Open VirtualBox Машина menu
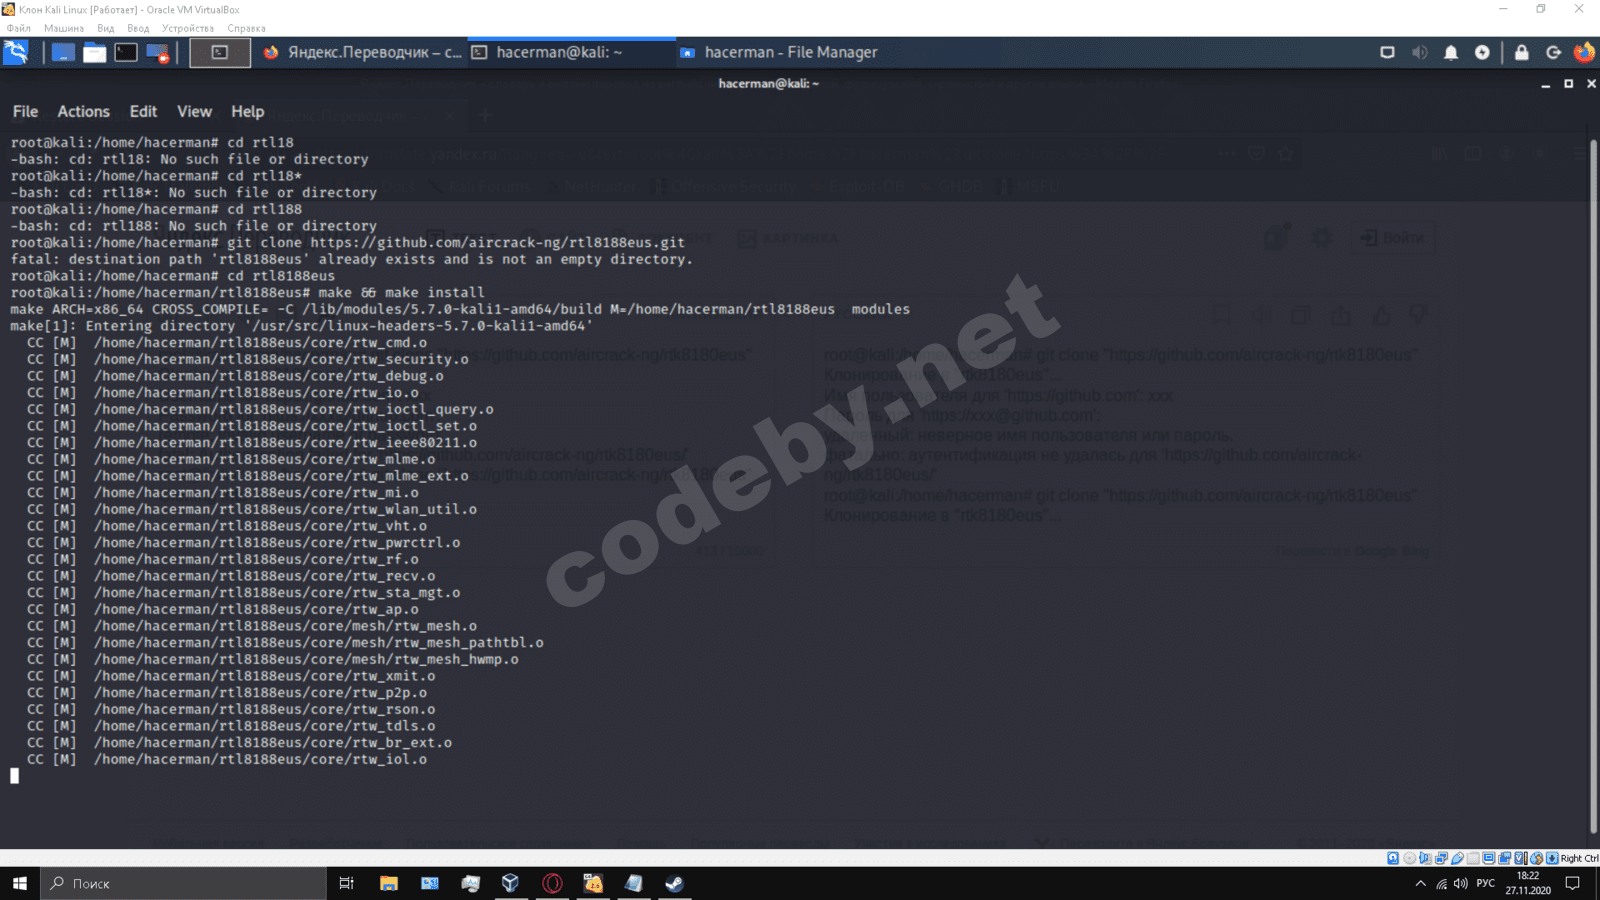Image resolution: width=1600 pixels, height=900 pixels. (64, 28)
